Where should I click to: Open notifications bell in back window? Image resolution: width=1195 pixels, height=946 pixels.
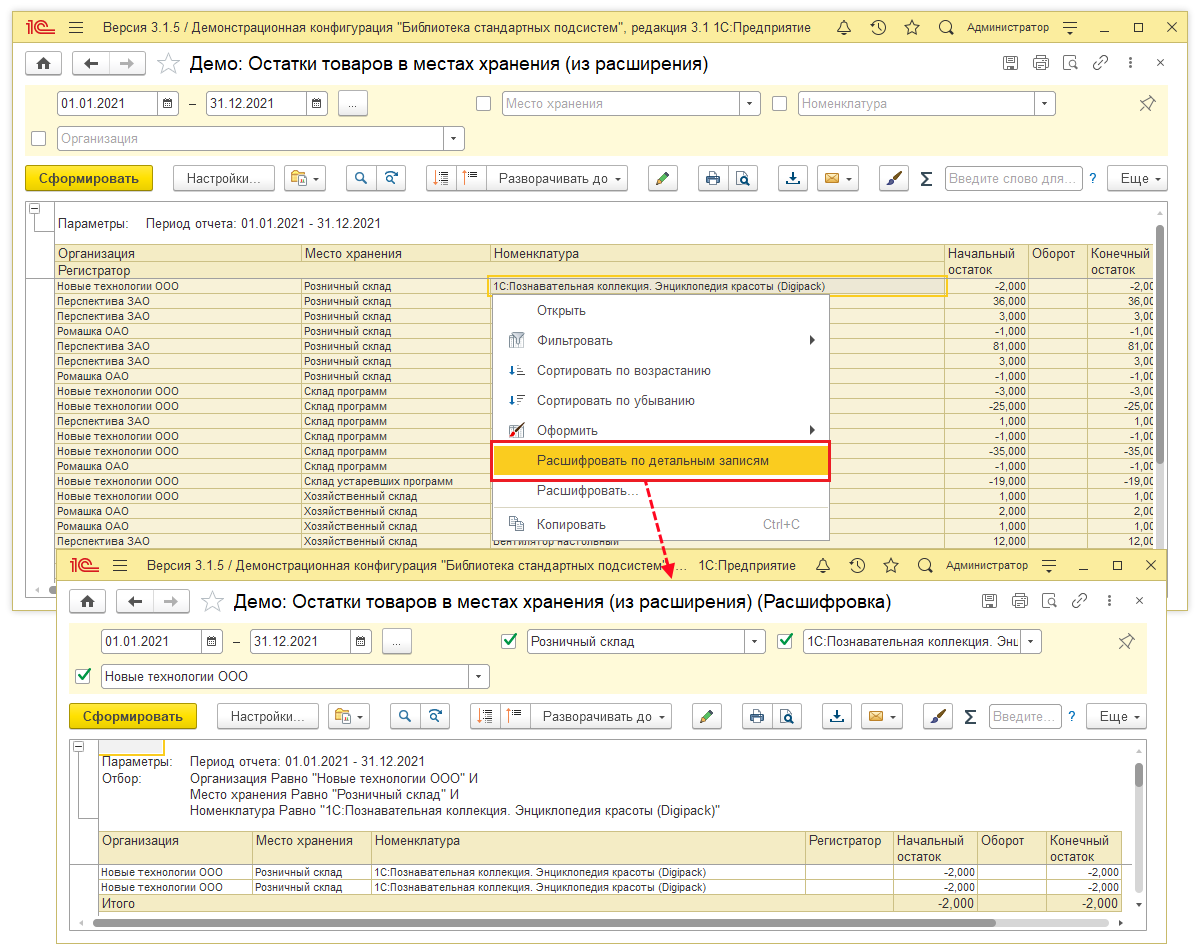844,27
